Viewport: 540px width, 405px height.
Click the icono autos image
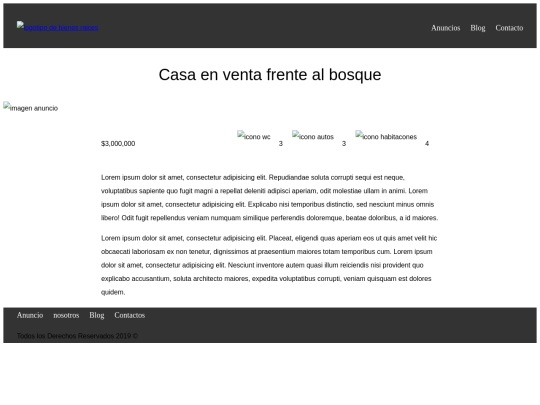point(313,136)
